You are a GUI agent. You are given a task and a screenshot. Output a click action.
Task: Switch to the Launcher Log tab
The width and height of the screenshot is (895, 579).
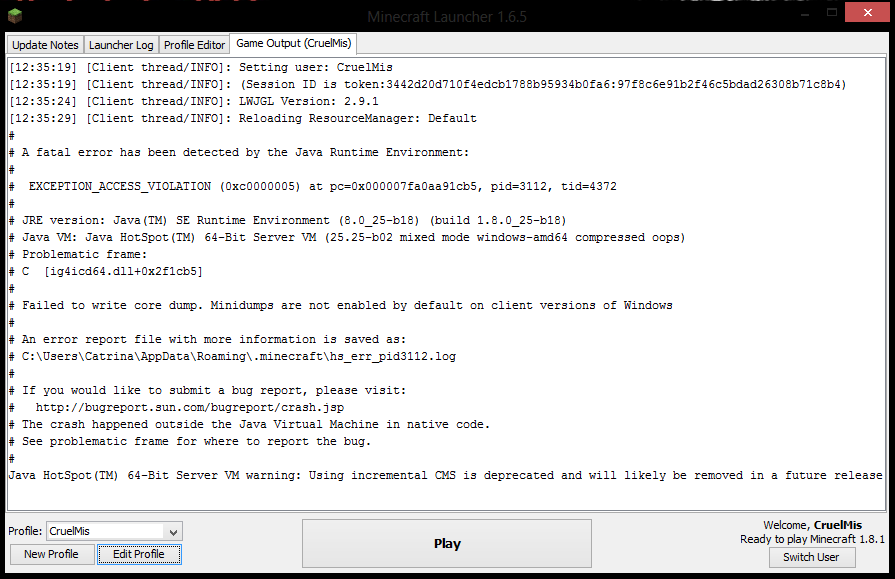pyautogui.click(x=121, y=45)
